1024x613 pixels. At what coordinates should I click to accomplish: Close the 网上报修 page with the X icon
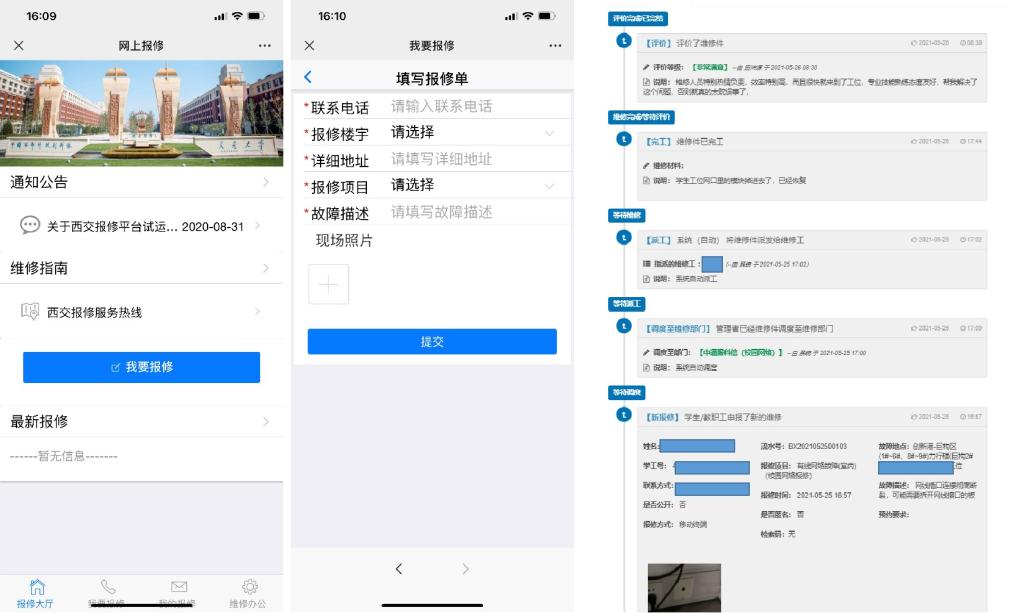pyautogui.click(x=19, y=46)
